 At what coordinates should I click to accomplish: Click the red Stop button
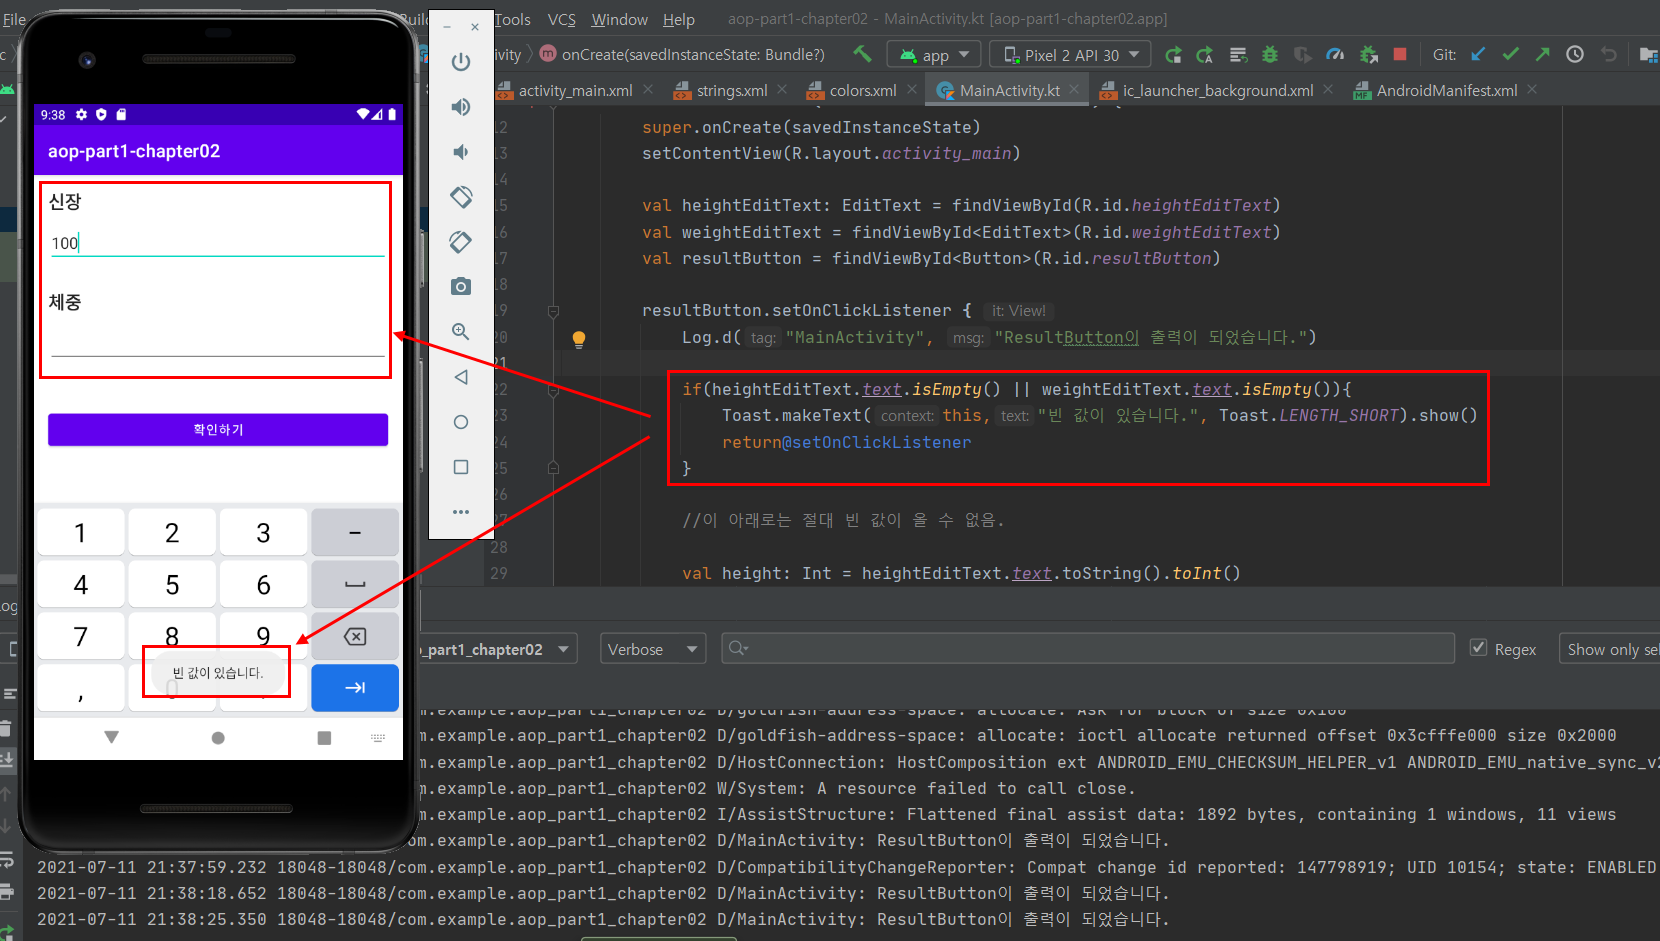[x=1400, y=55]
